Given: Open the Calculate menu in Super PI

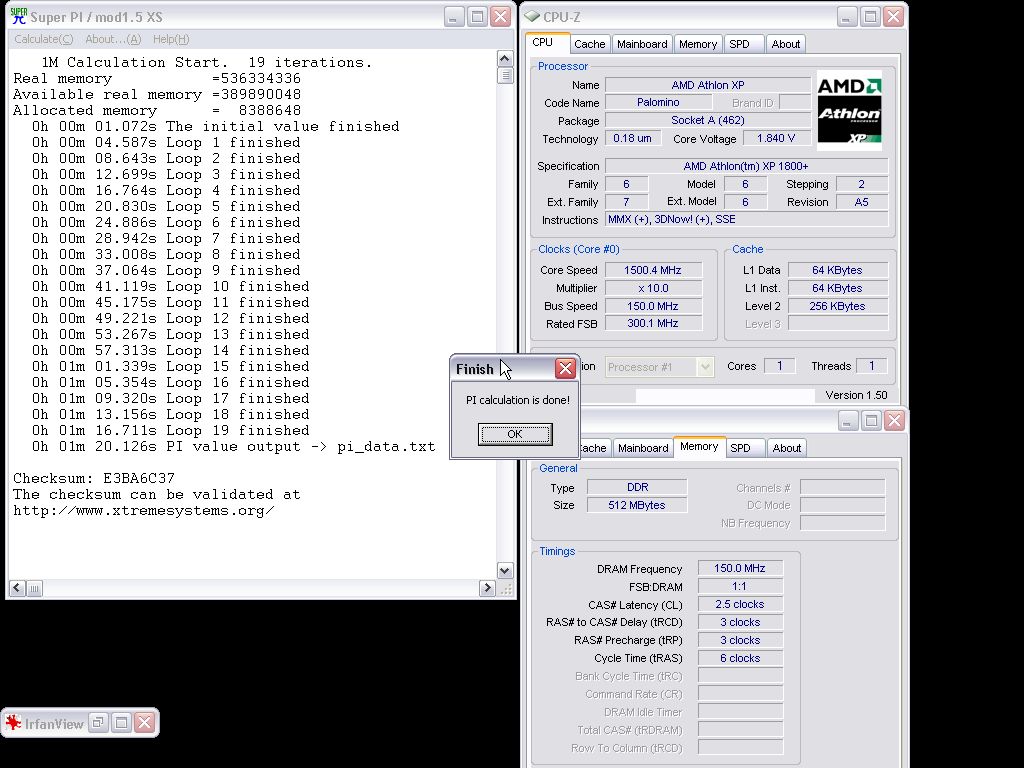Looking at the screenshot, I should (x=43, y=39).
